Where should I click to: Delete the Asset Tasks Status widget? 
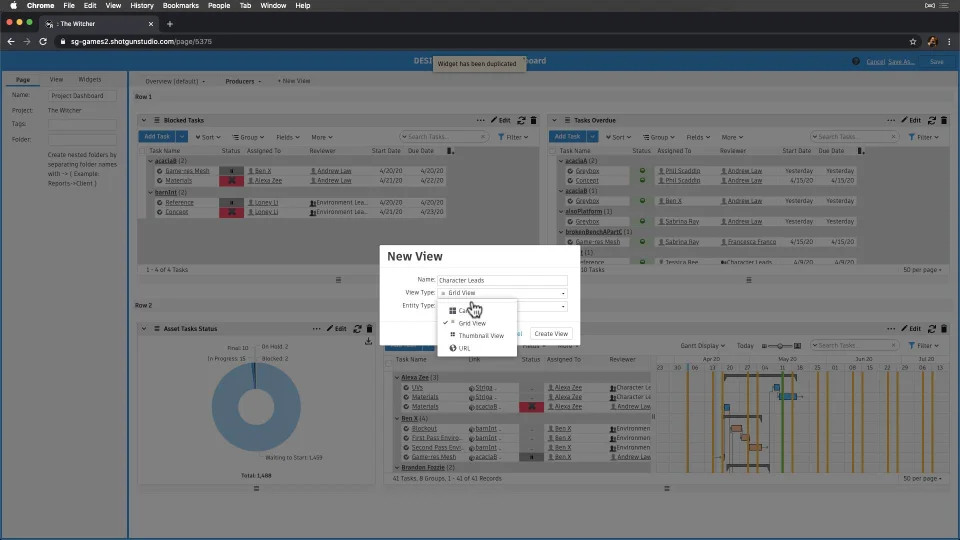point(369,329)
